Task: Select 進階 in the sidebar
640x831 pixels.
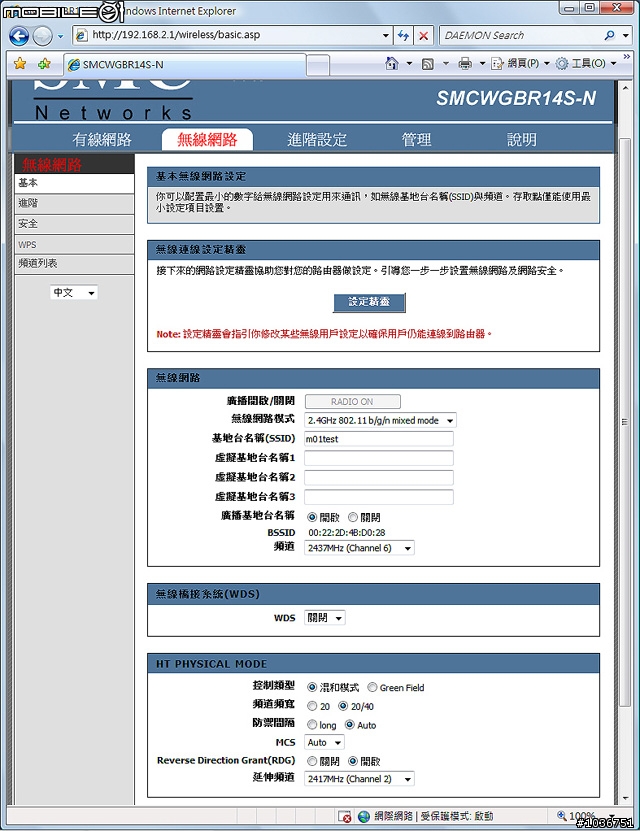Action: pyautogui.click(x=74, y=204)
